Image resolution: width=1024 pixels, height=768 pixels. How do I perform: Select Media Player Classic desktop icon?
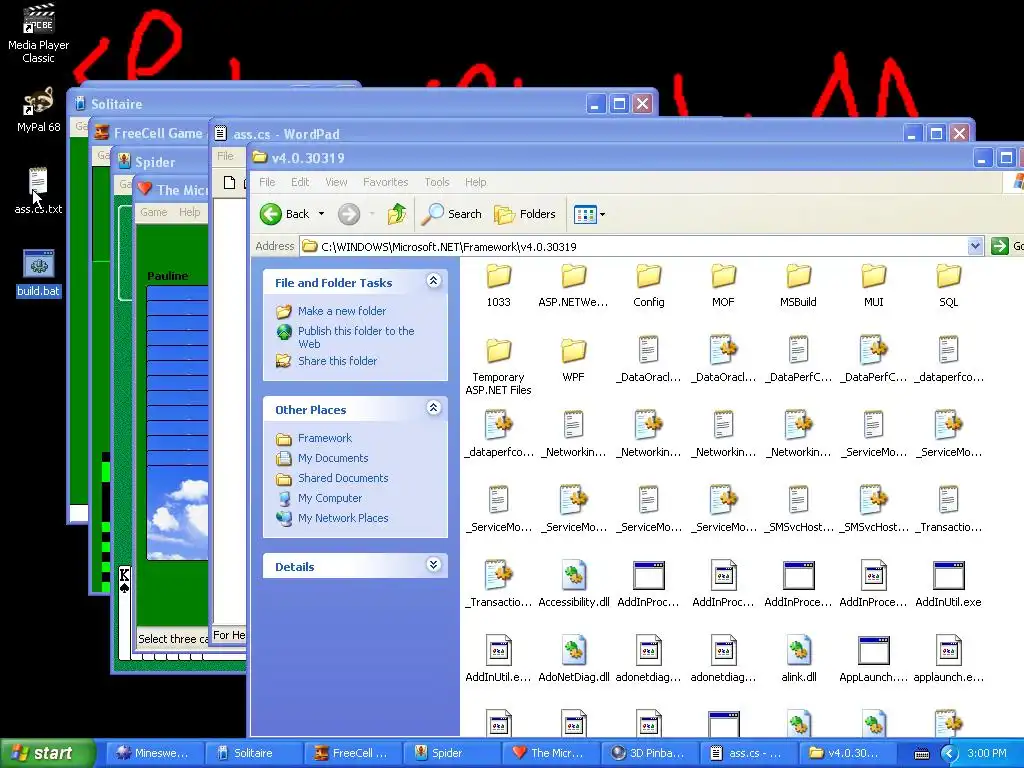pyautogui.click(x=39, y=34)
